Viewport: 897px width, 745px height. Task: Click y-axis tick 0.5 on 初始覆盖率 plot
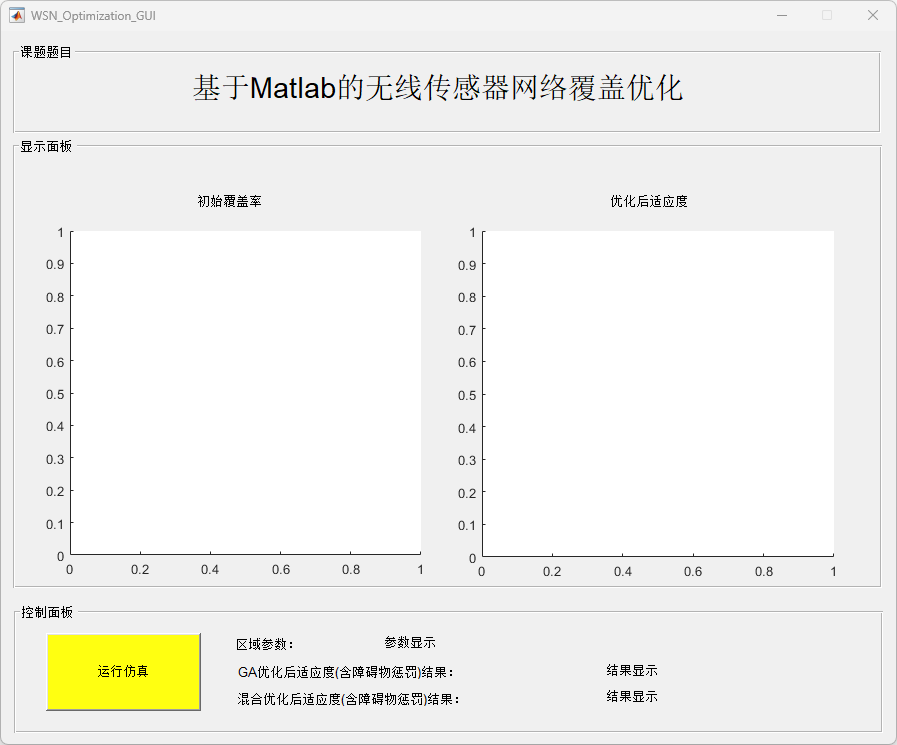(x=55, y=394)
